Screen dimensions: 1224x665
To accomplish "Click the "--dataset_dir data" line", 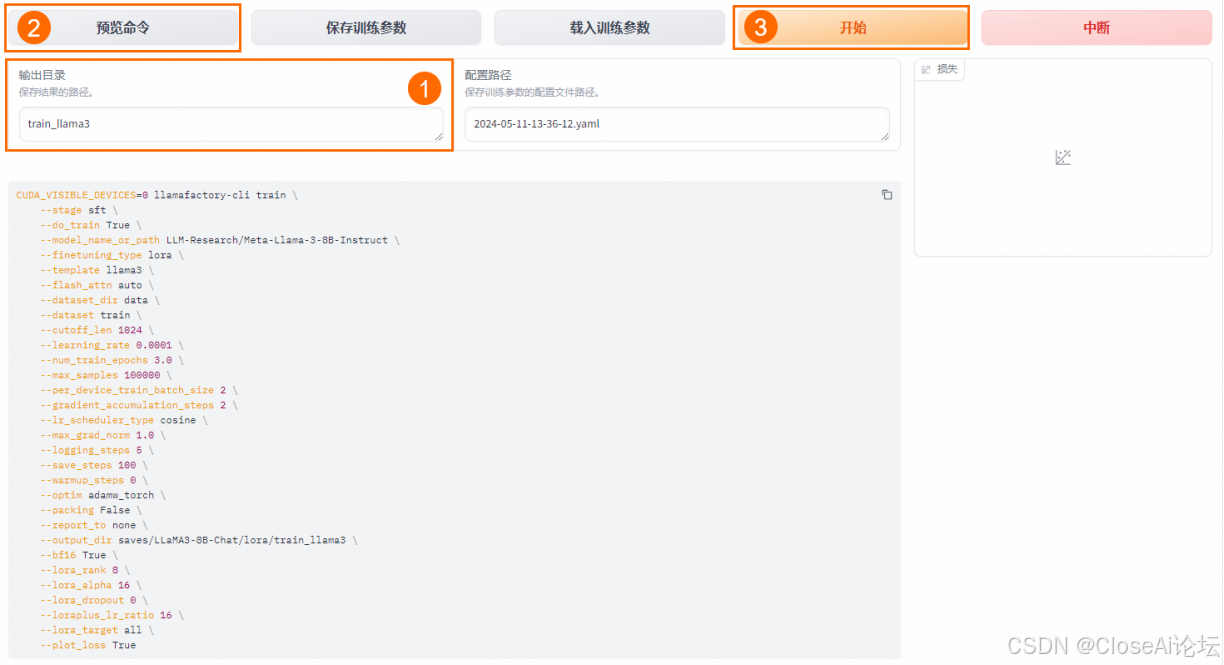I will (99, 300).
